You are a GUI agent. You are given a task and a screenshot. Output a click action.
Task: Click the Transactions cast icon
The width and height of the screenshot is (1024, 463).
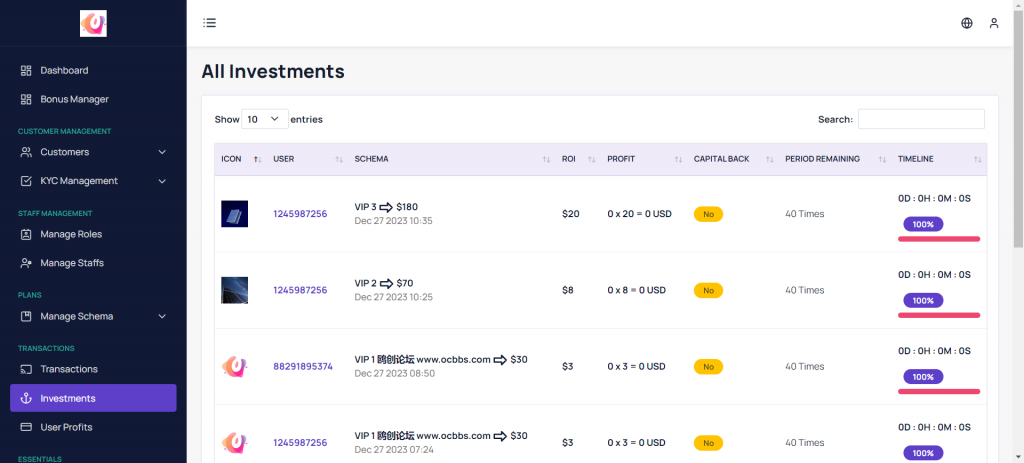[26, 369]
